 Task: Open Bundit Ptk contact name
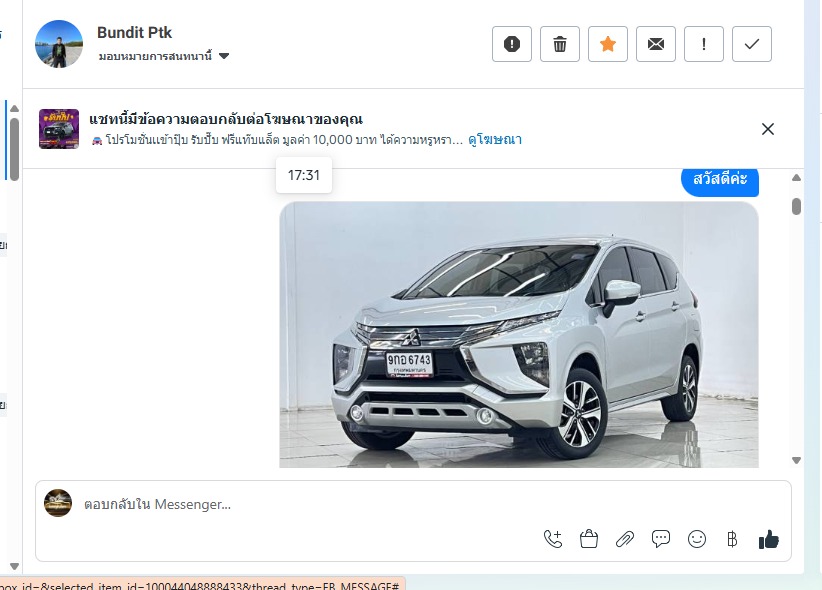pos(134,33)
